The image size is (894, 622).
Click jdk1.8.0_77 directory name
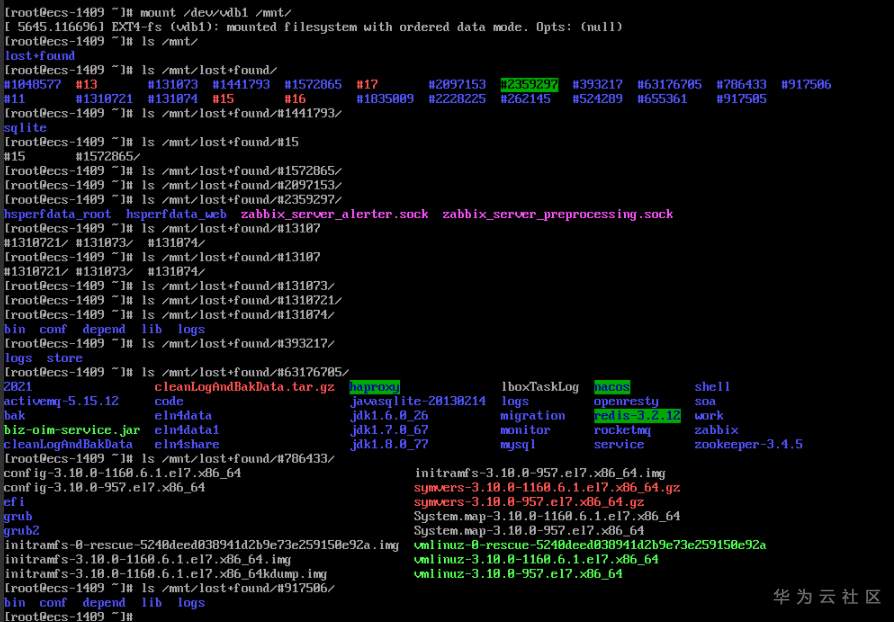(x=389, y=445)
